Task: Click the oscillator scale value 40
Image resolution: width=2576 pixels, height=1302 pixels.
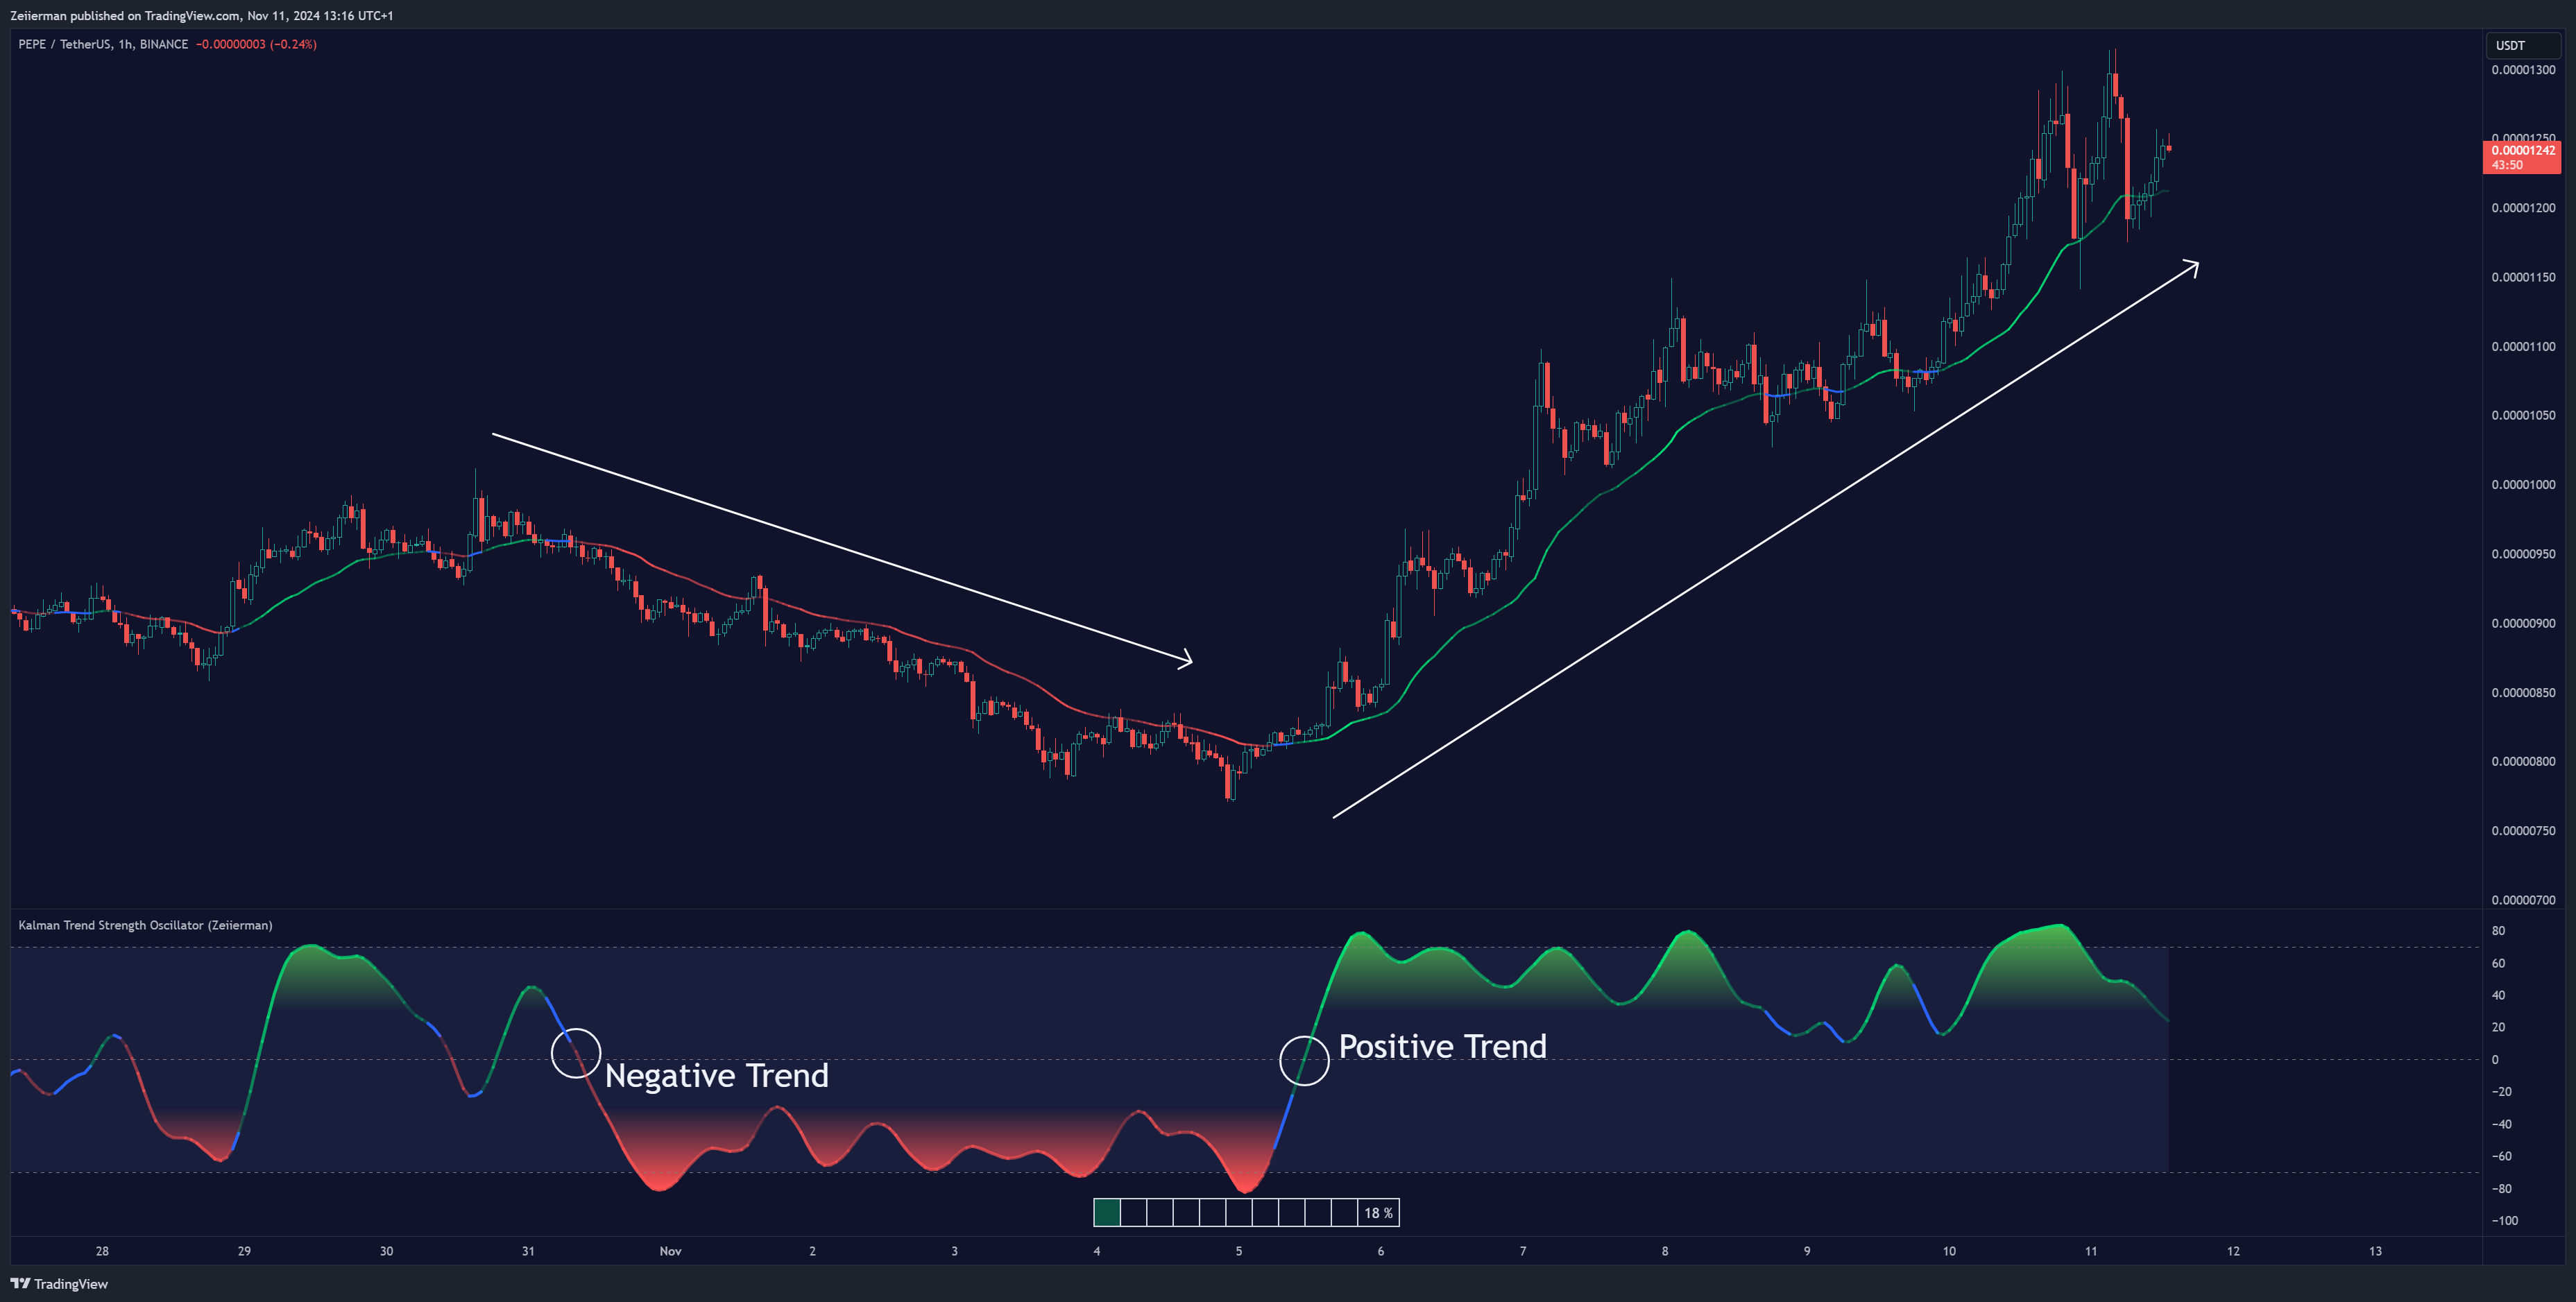Action: [2498, 995]
